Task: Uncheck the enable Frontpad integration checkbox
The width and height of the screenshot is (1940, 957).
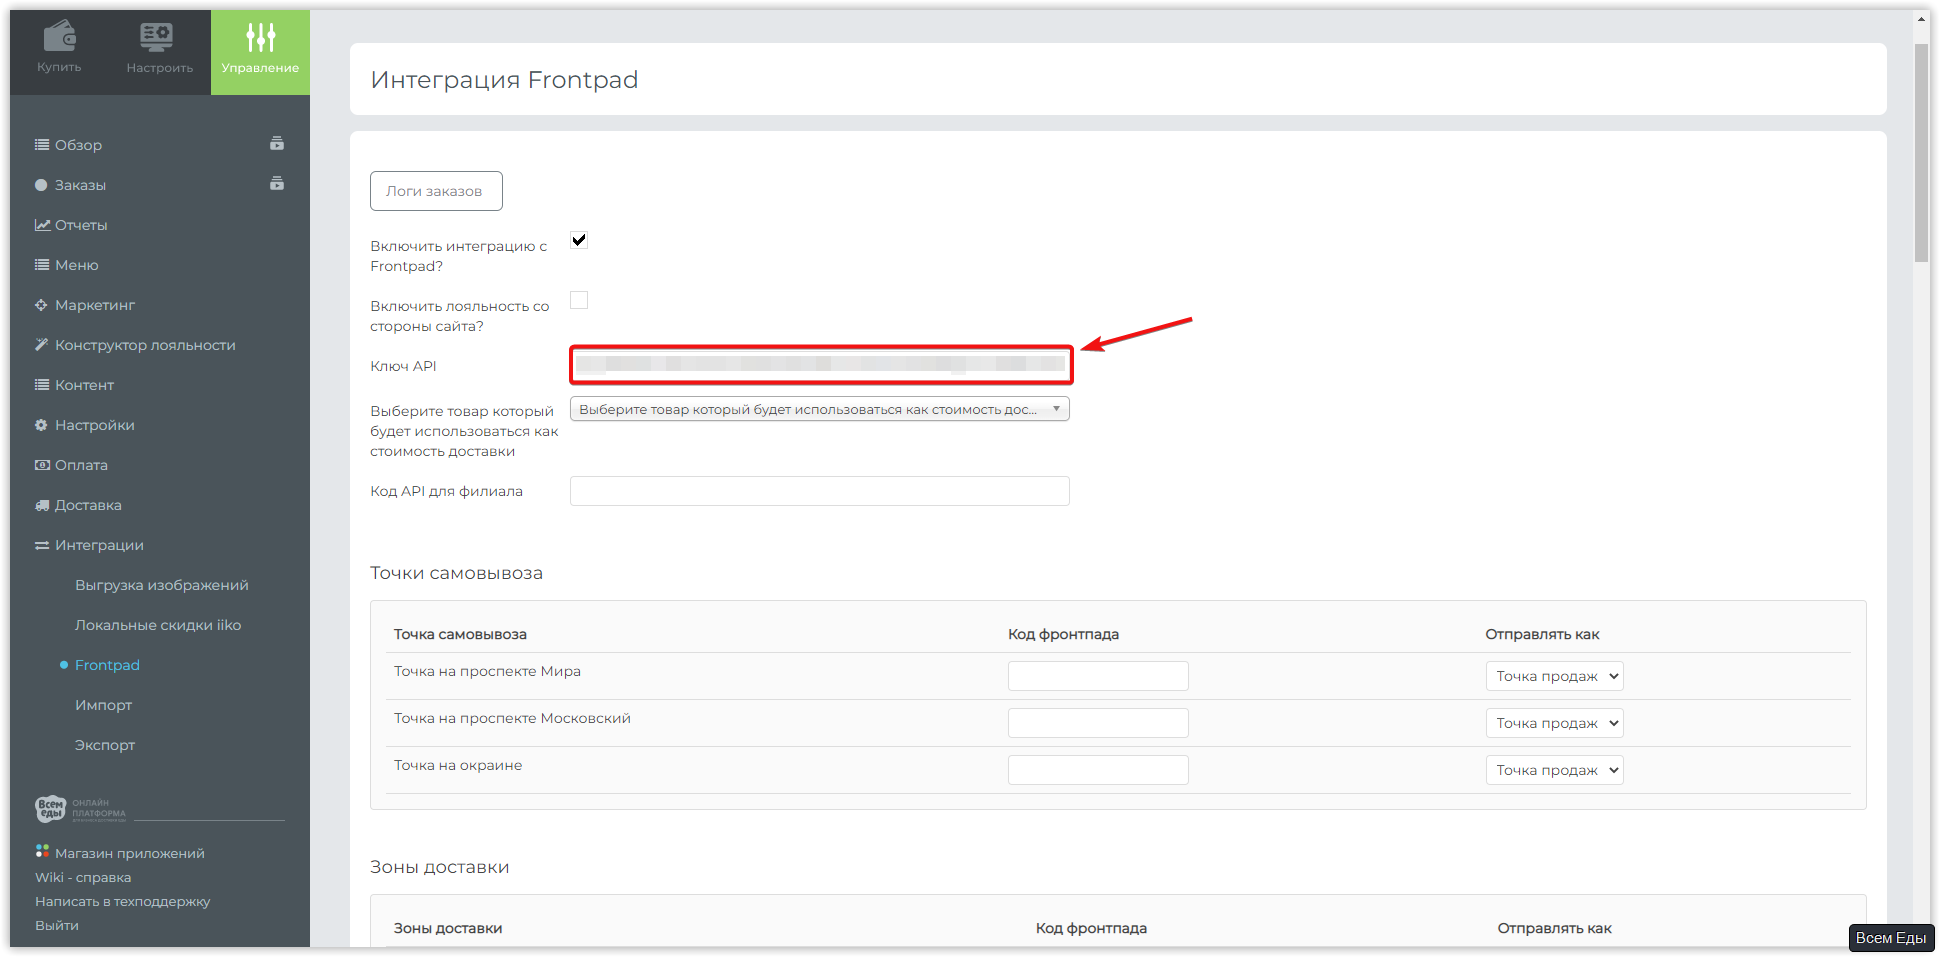Action: (x=579, y=240)
